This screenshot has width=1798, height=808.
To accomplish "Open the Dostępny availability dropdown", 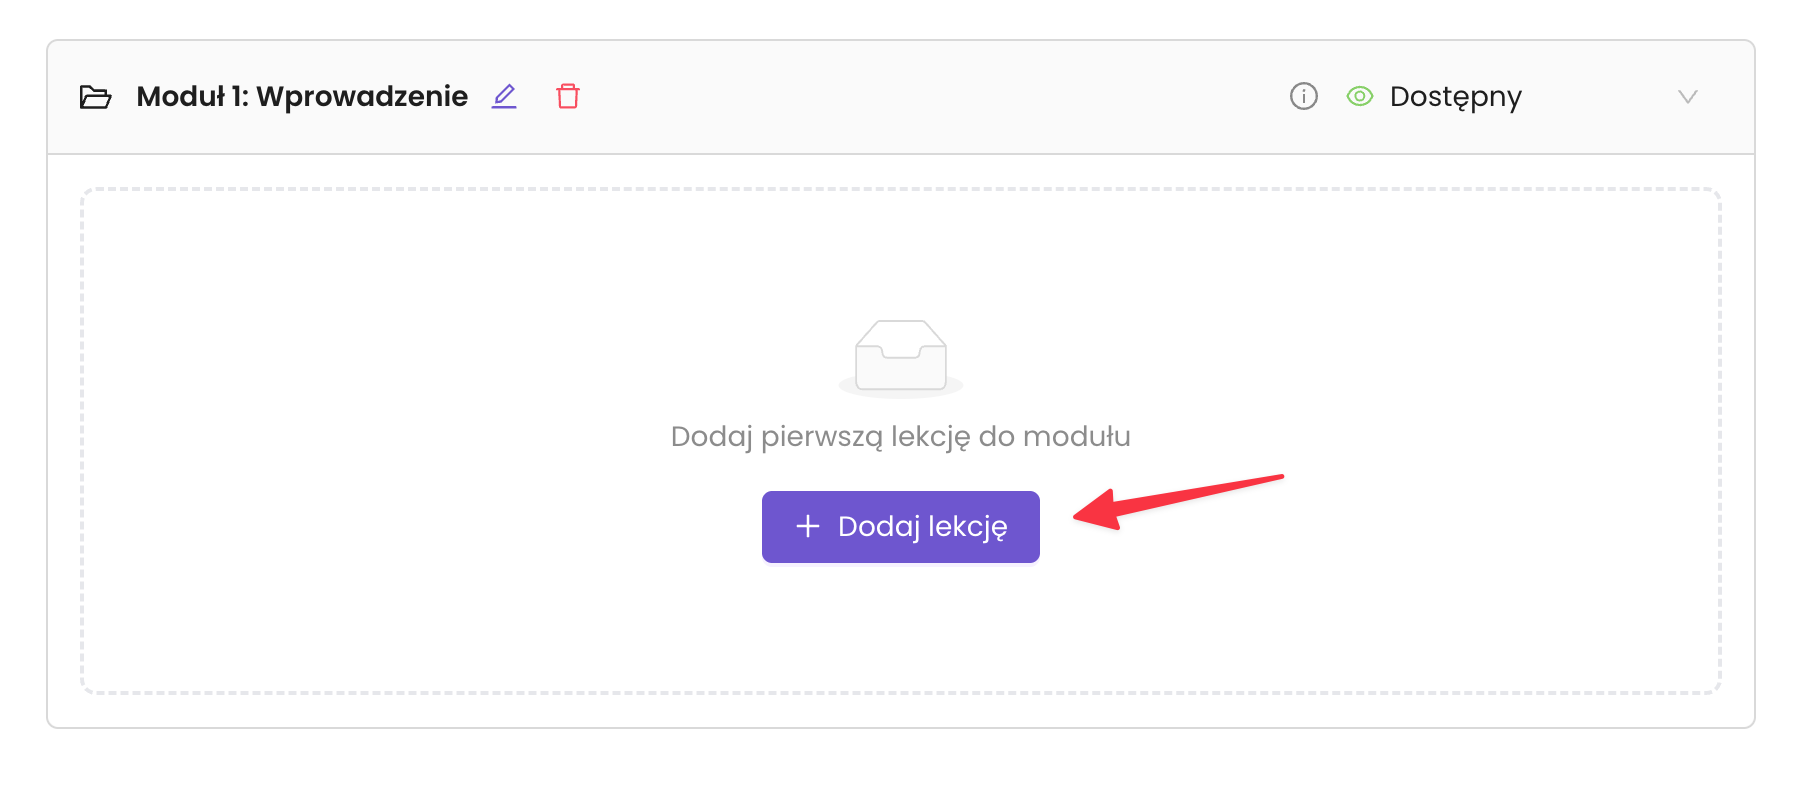I will click(x=1455, y=97).
